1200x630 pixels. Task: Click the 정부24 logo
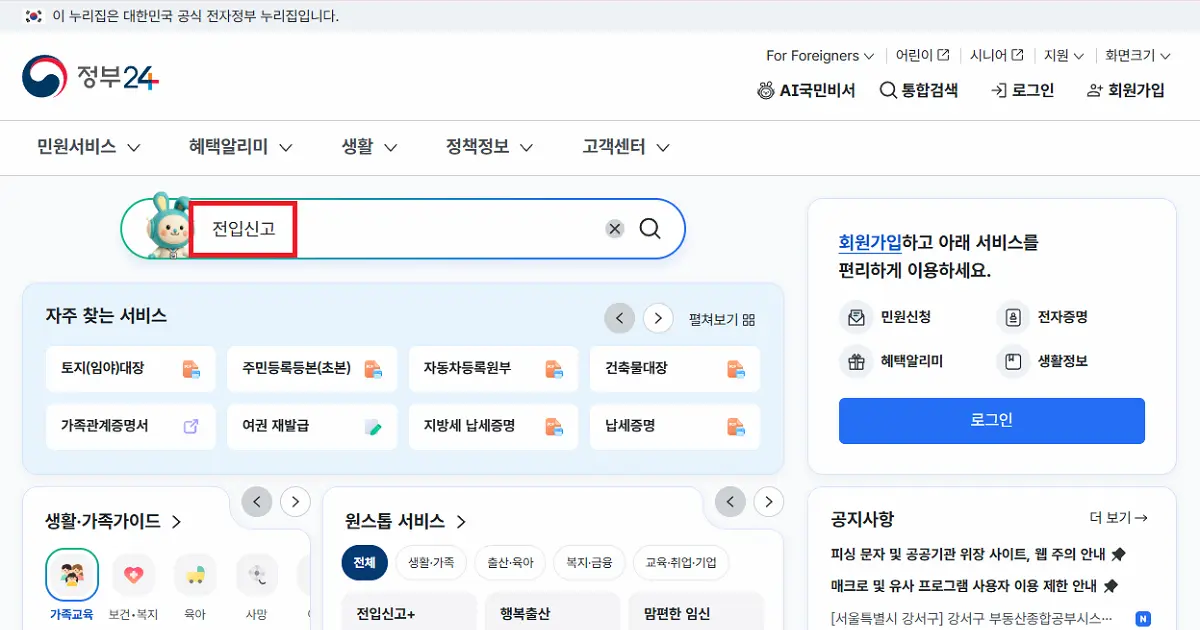coord(90,77)
